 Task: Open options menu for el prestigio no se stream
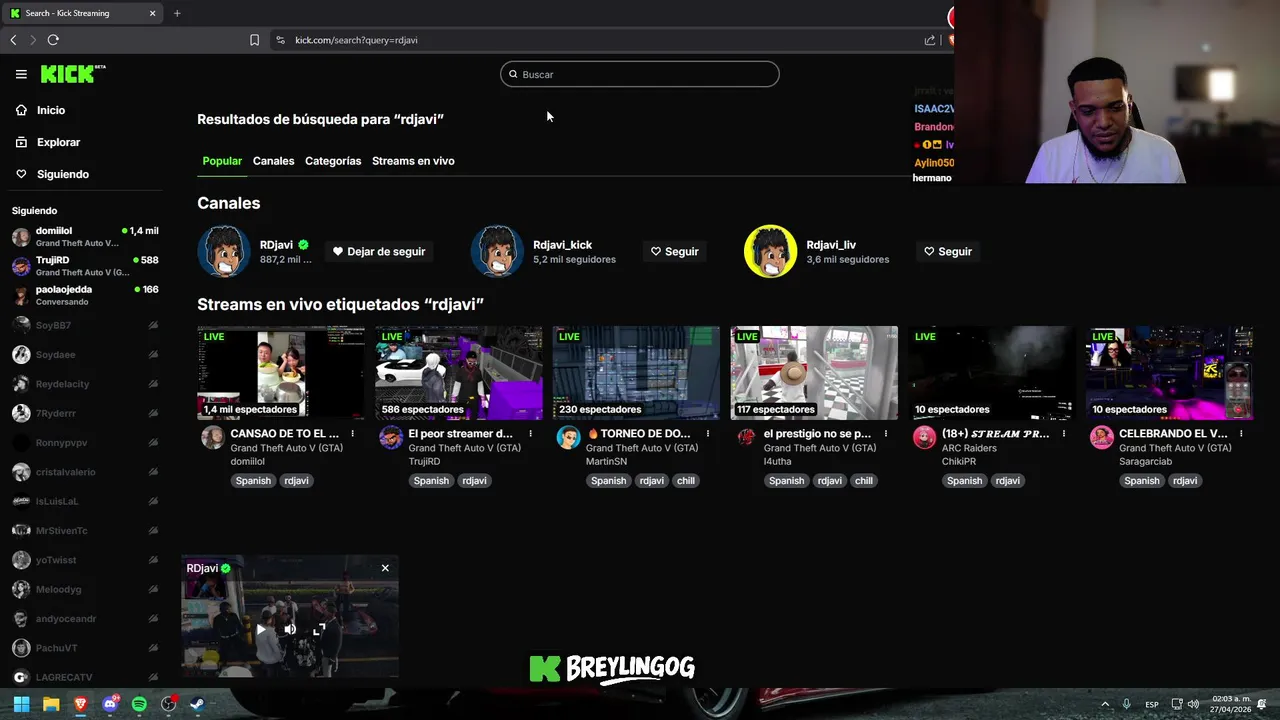886,434
